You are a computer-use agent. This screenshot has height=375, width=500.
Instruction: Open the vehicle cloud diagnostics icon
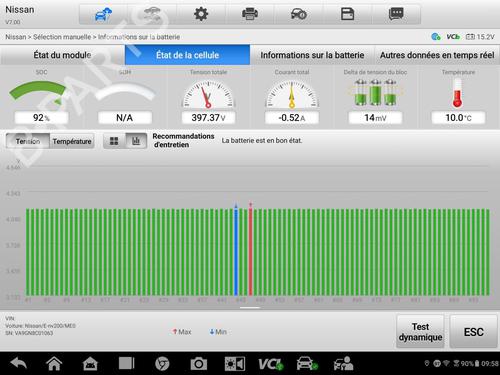[103, 15]
